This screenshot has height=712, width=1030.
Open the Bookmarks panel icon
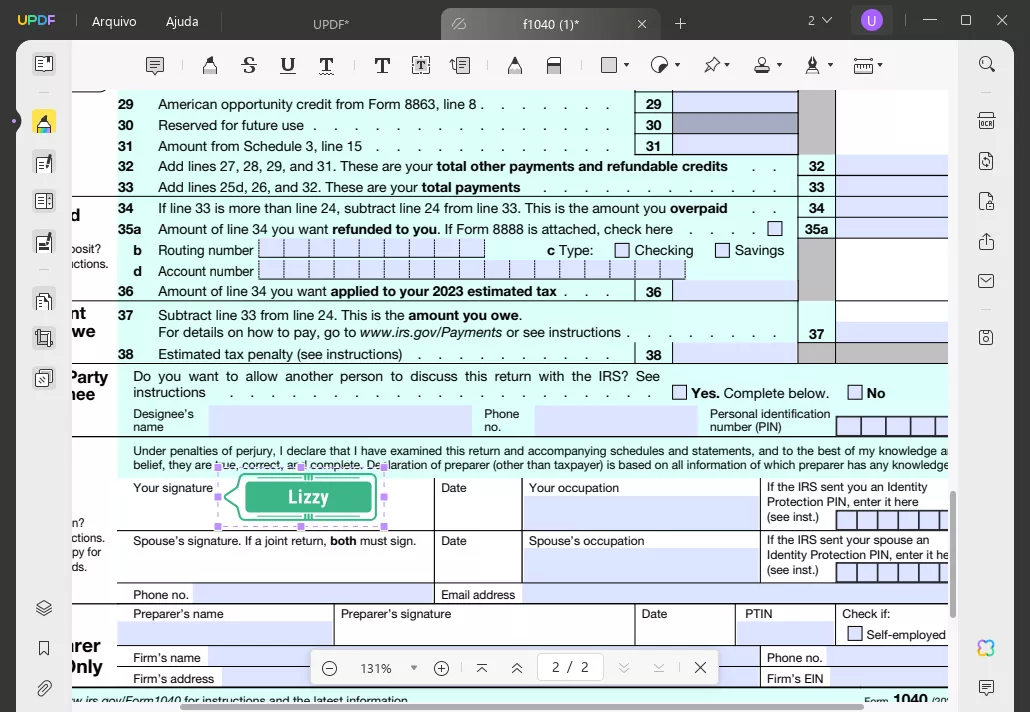44,648
